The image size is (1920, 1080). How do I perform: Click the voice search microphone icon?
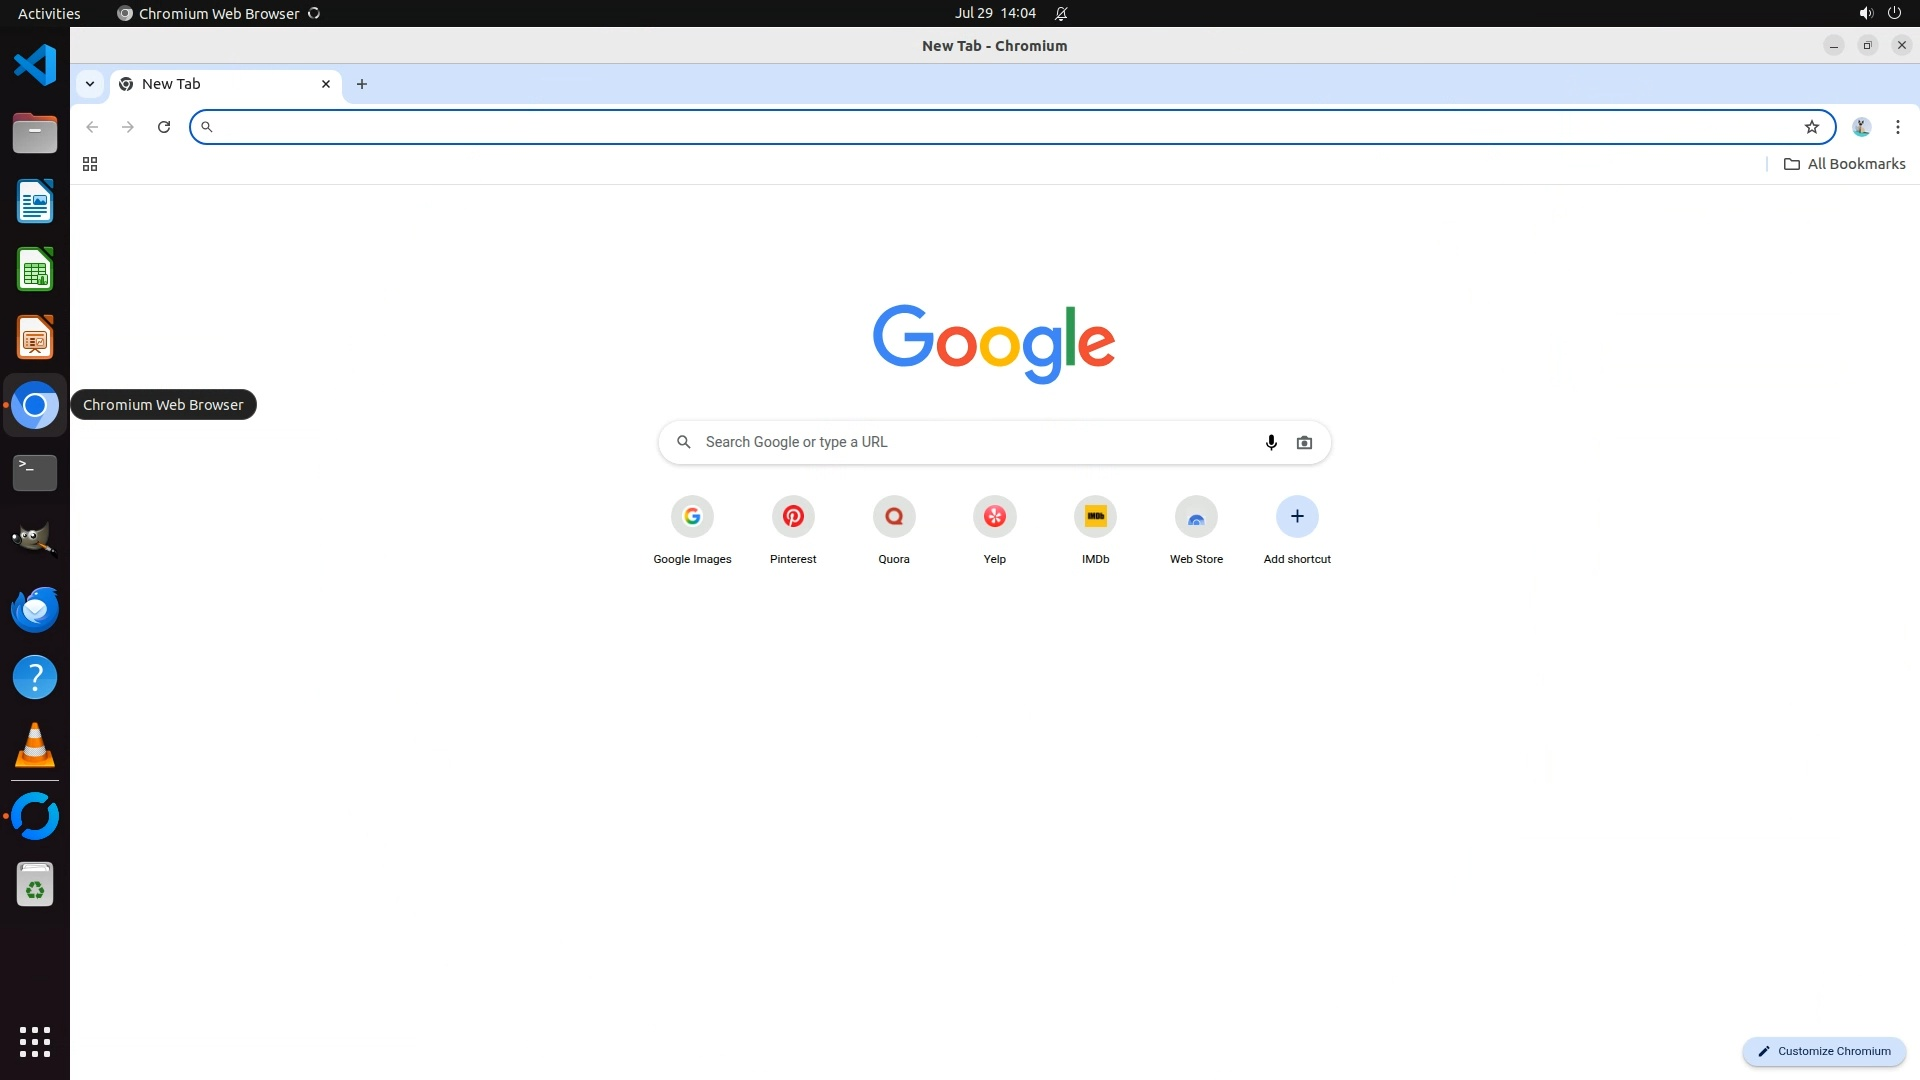click(1271, 442)
